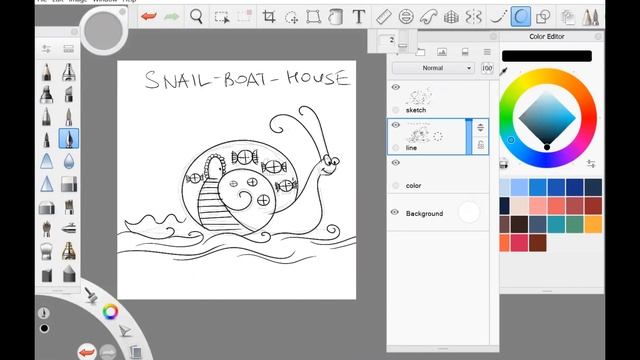Click the red Undo arrow in the top toolbar

(x=149, y=17)
